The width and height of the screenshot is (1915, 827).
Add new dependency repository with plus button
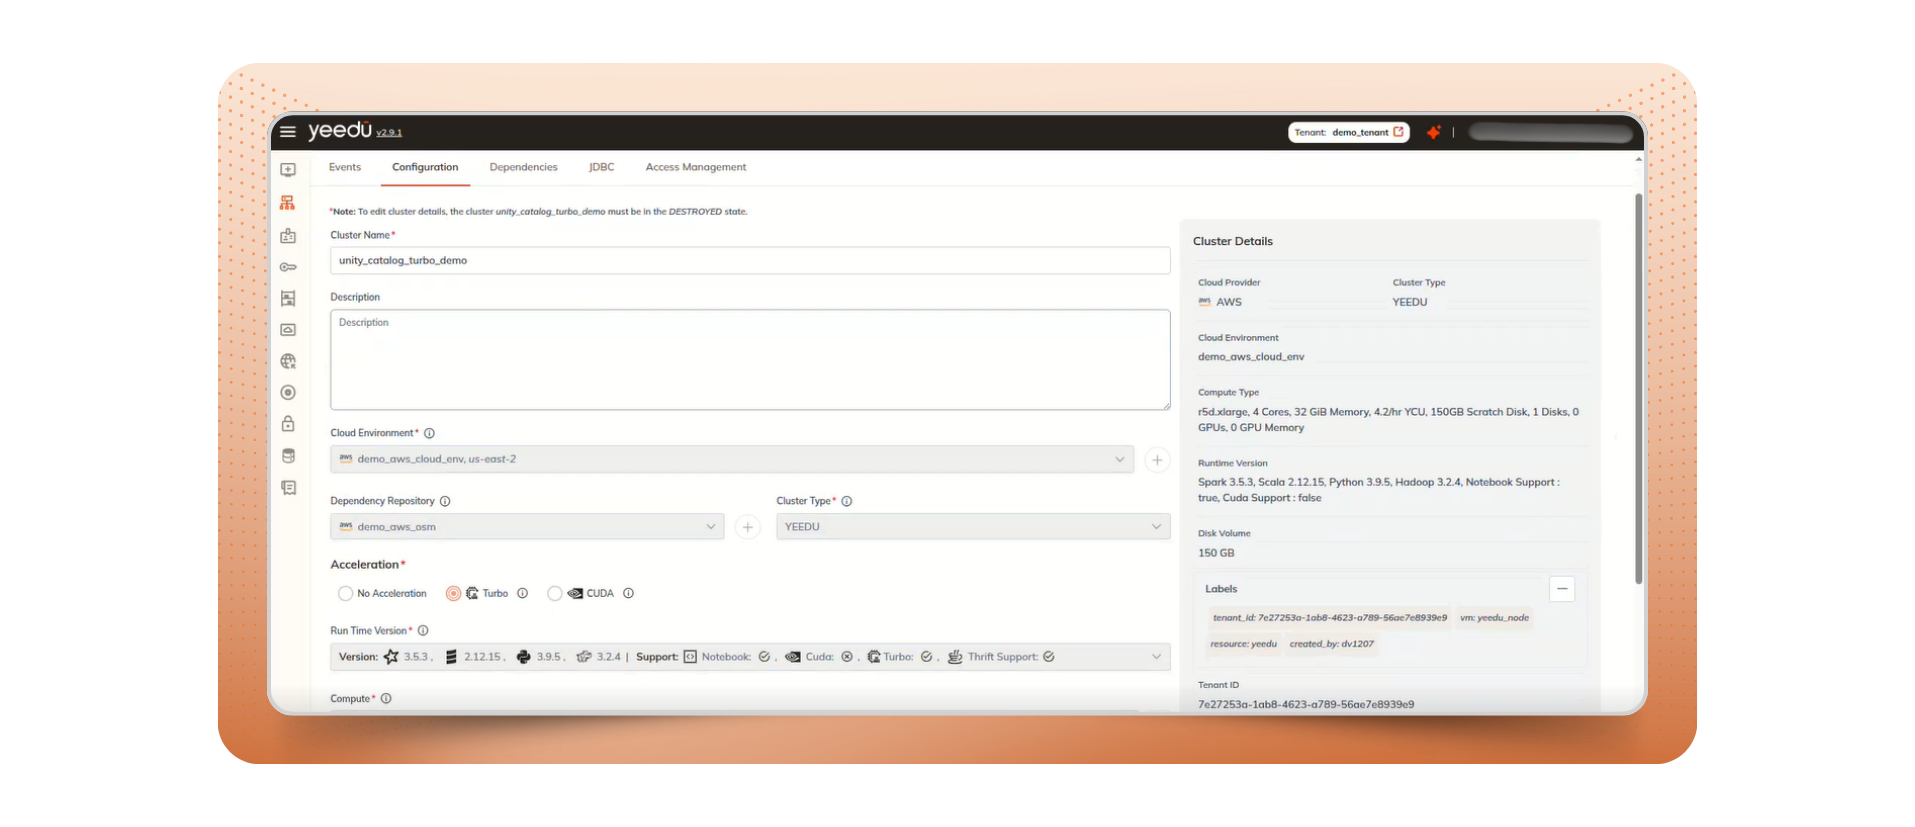tap(747, 527)
